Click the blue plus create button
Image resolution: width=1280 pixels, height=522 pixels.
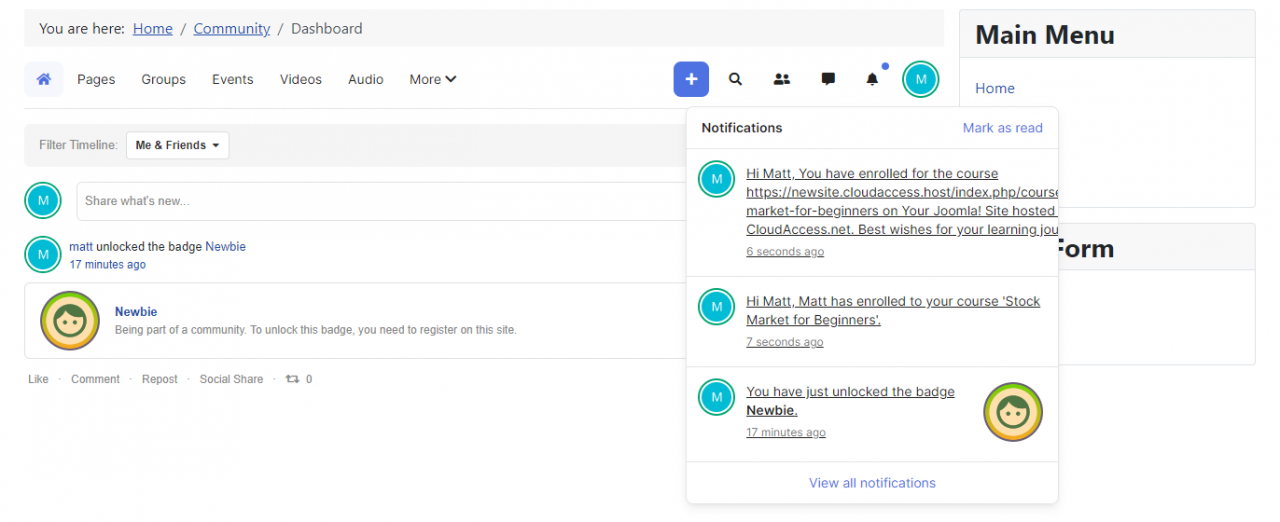click(691, 79)
